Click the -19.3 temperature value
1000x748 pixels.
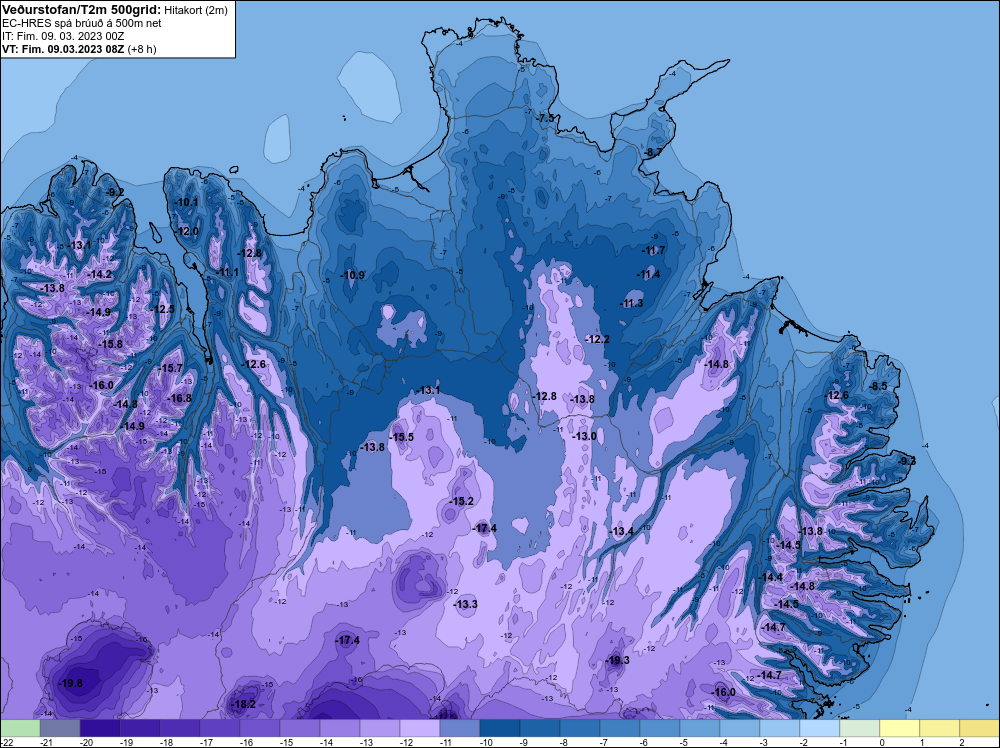click(x=617, y=660)
